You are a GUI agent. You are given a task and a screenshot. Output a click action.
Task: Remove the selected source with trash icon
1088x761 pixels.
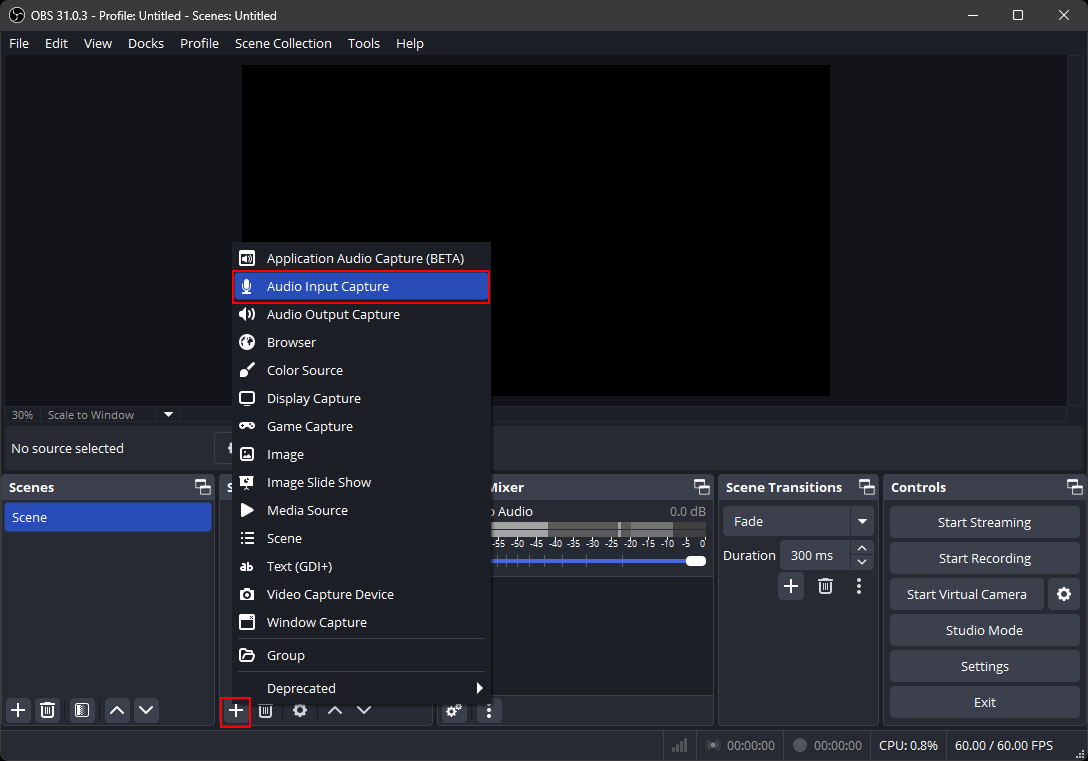[265, 710]
